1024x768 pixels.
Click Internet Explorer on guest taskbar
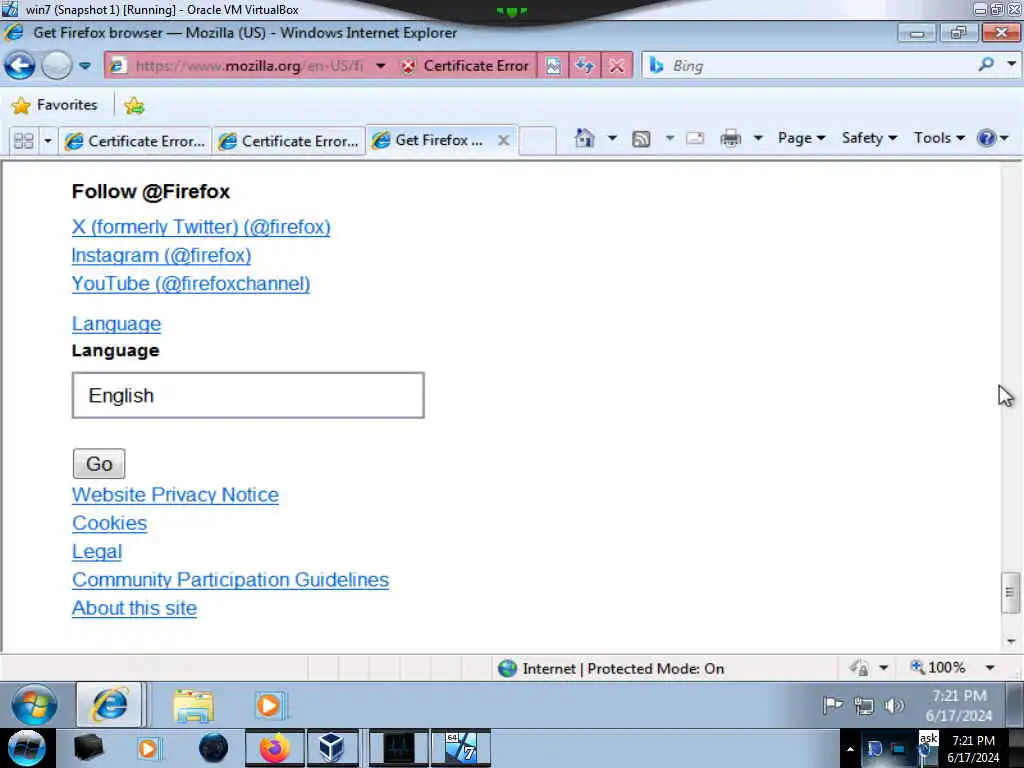click(x=109, y=705)
